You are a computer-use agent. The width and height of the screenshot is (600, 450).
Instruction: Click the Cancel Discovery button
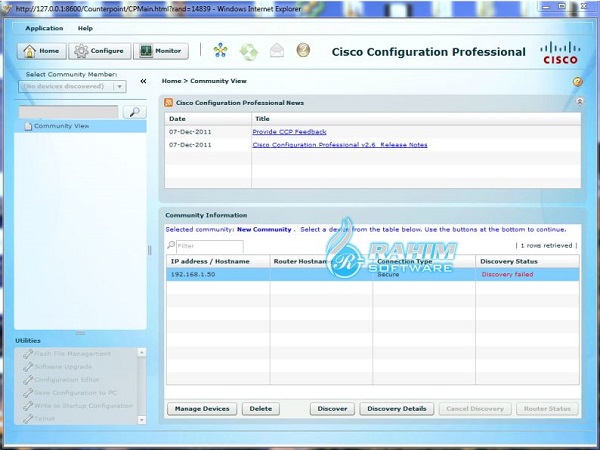pyautogui.click(x=475, y=409)
